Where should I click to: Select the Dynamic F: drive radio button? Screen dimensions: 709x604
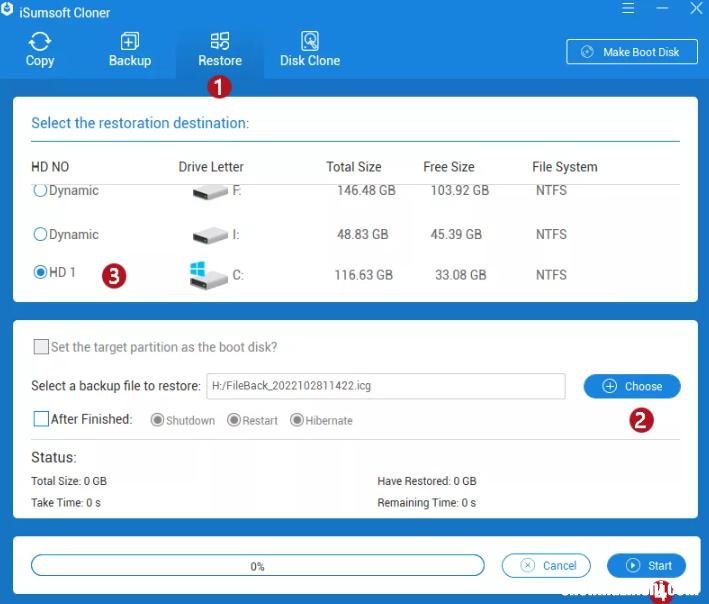pyautogui.click(x=40, y=190)
